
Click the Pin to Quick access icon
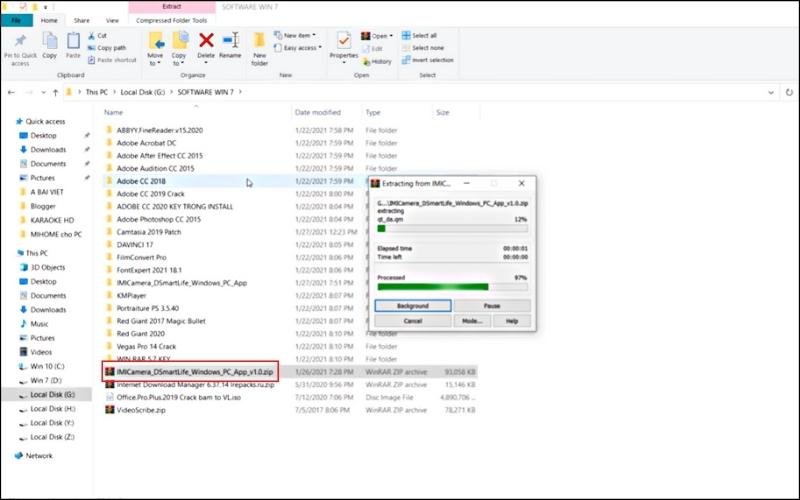pyautogui.click(x=20, y=41)
